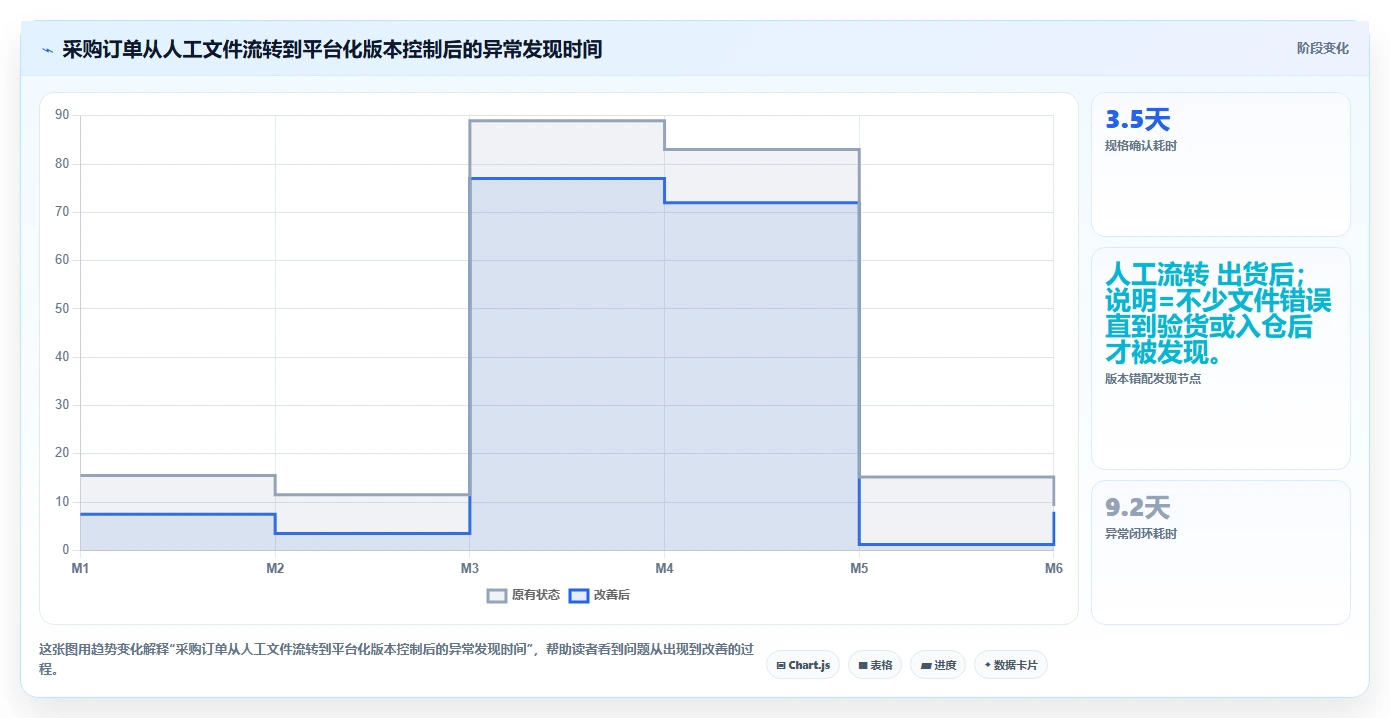Image resolution: width=1390 pixels, height=718 pixels.
Task: Toggle the 原有状态 legend item
Action: click(523, 595)
